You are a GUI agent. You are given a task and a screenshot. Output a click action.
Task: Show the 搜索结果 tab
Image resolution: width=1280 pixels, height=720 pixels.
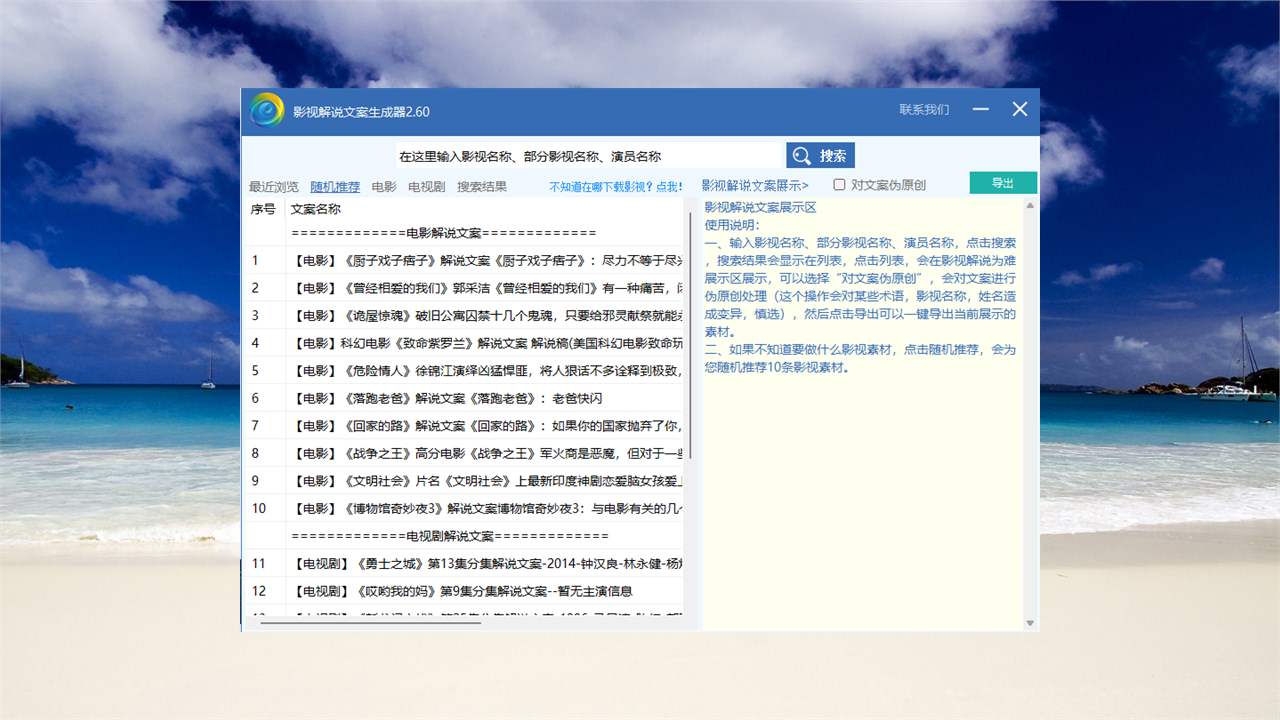pyautogui.click(x=482, y=186)
